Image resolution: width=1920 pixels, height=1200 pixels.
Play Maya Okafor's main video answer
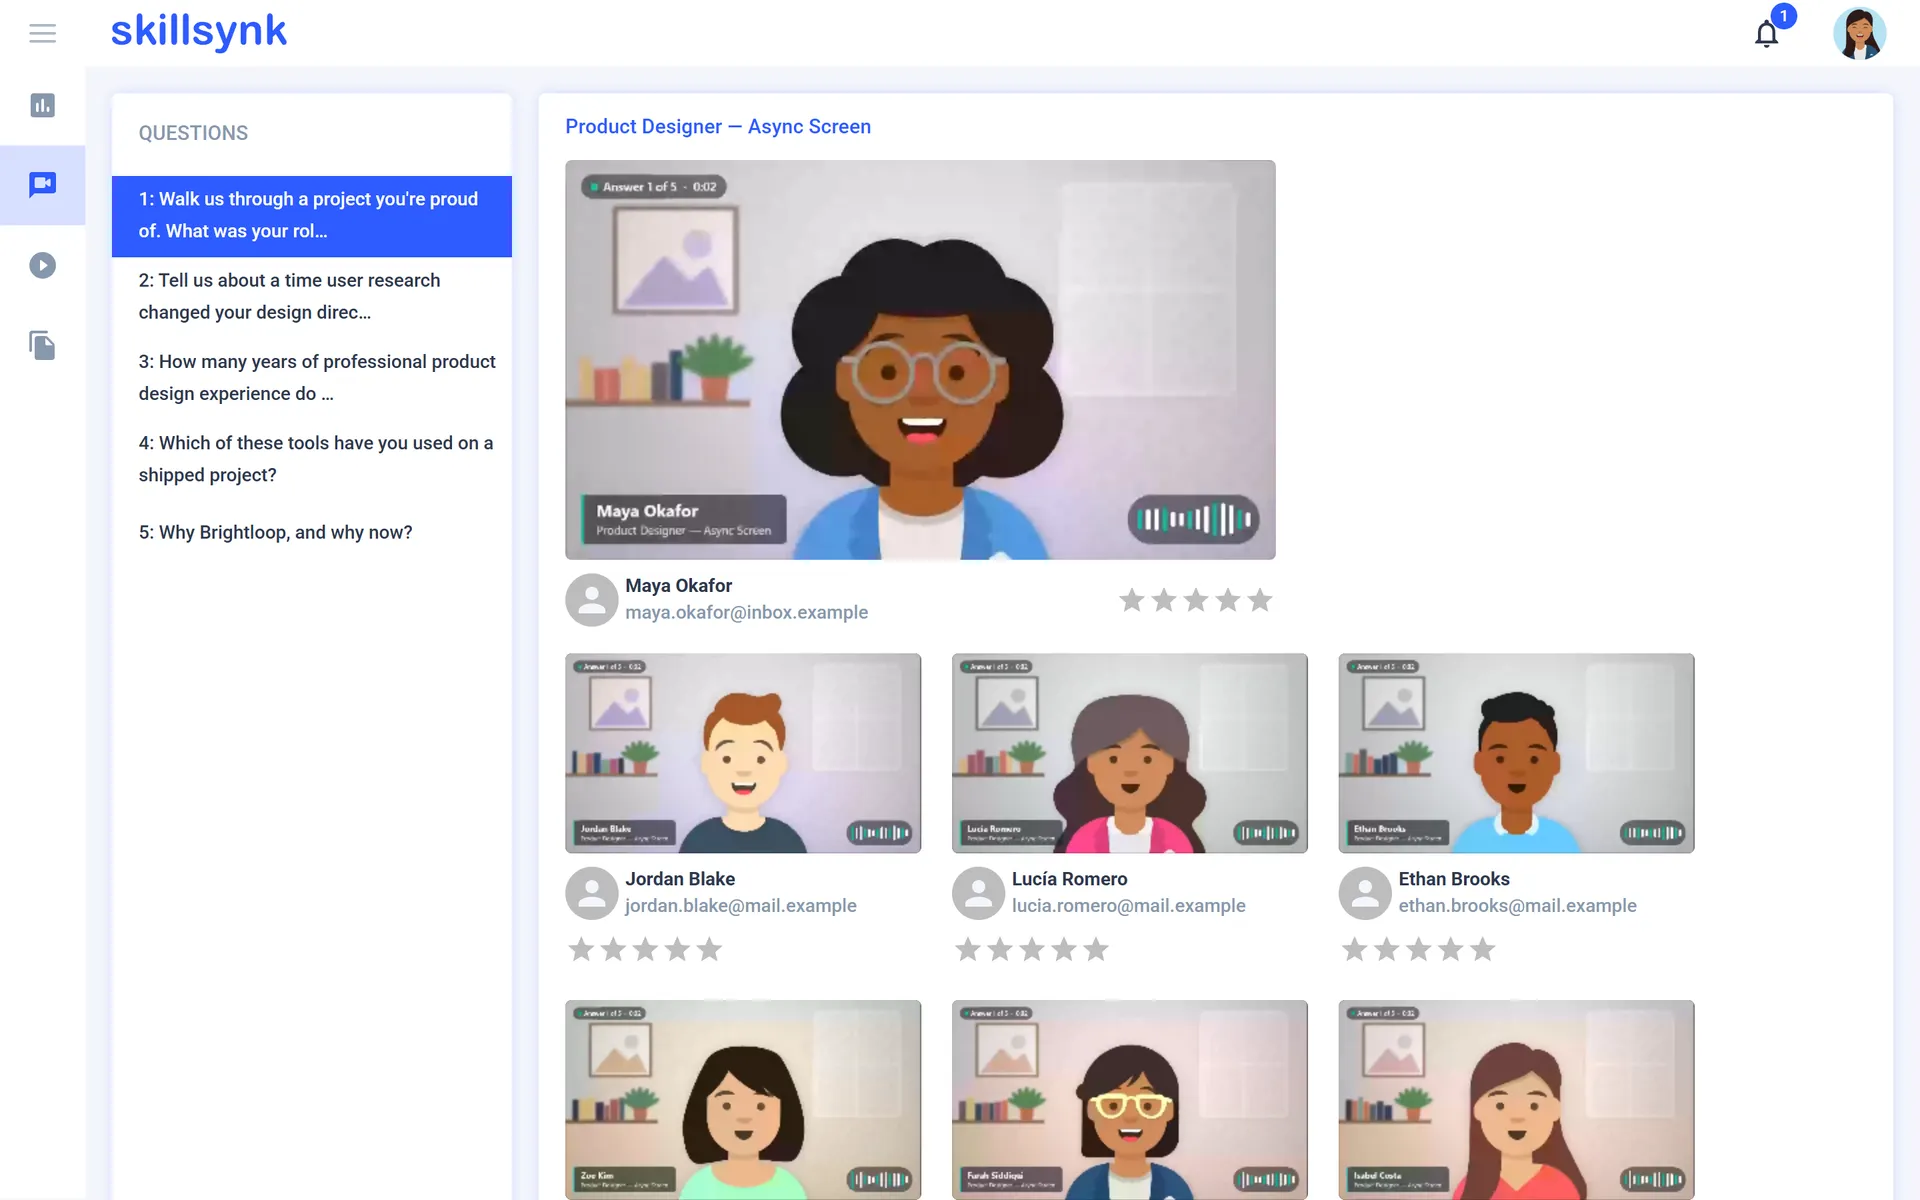coord(920,360)
